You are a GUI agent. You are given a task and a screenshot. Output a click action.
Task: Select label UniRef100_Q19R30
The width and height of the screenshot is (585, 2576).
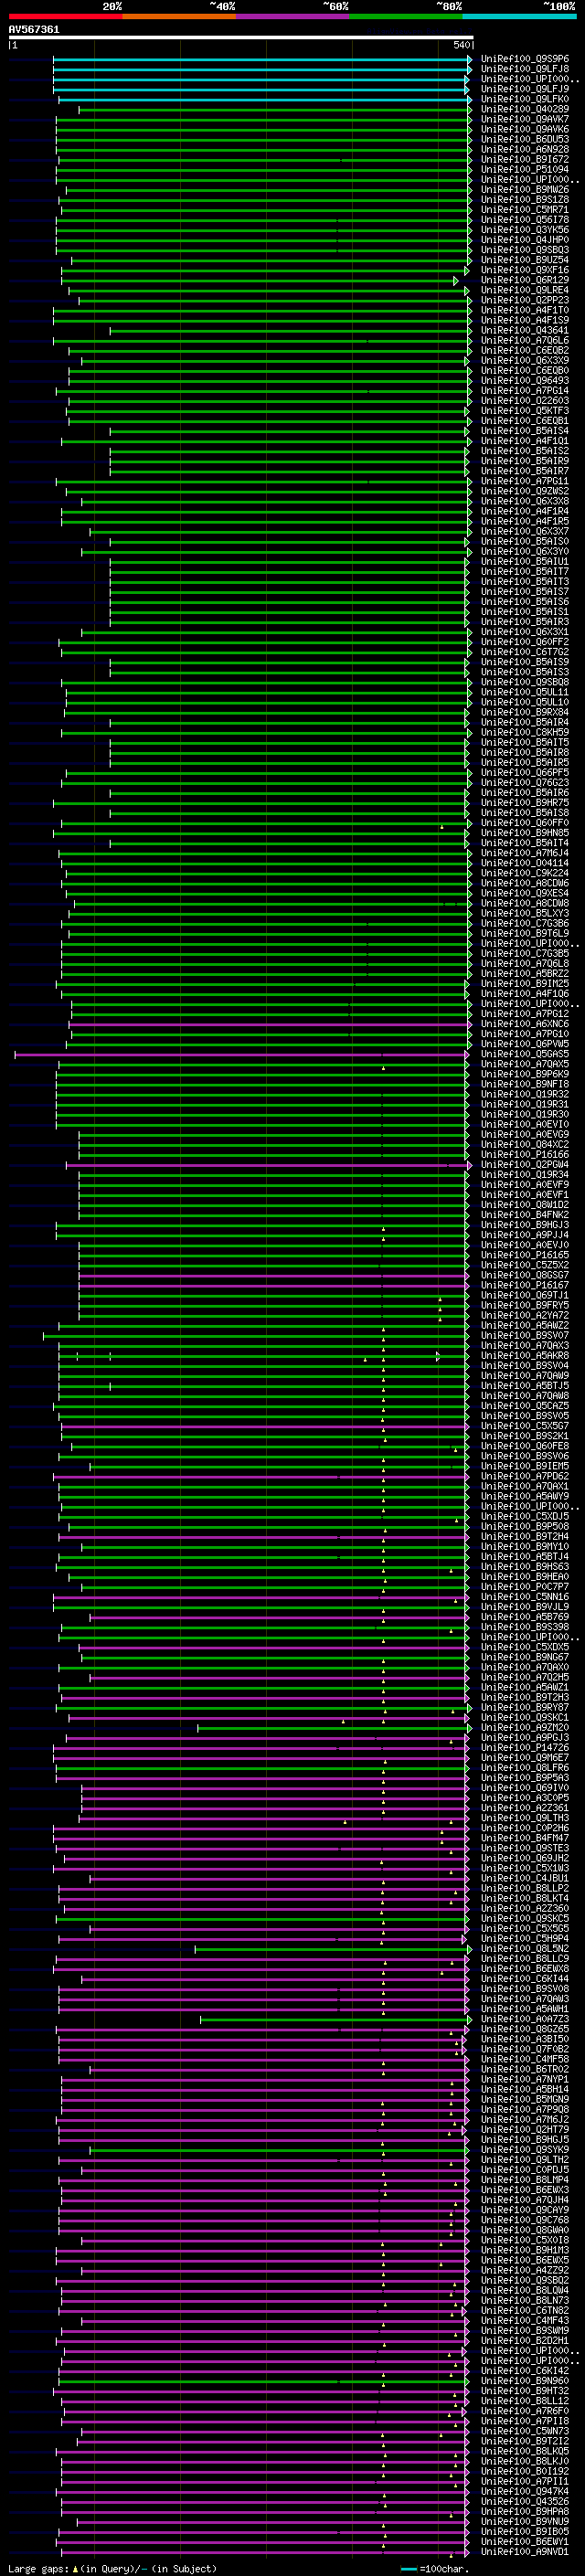click(x=525, y=1114)
